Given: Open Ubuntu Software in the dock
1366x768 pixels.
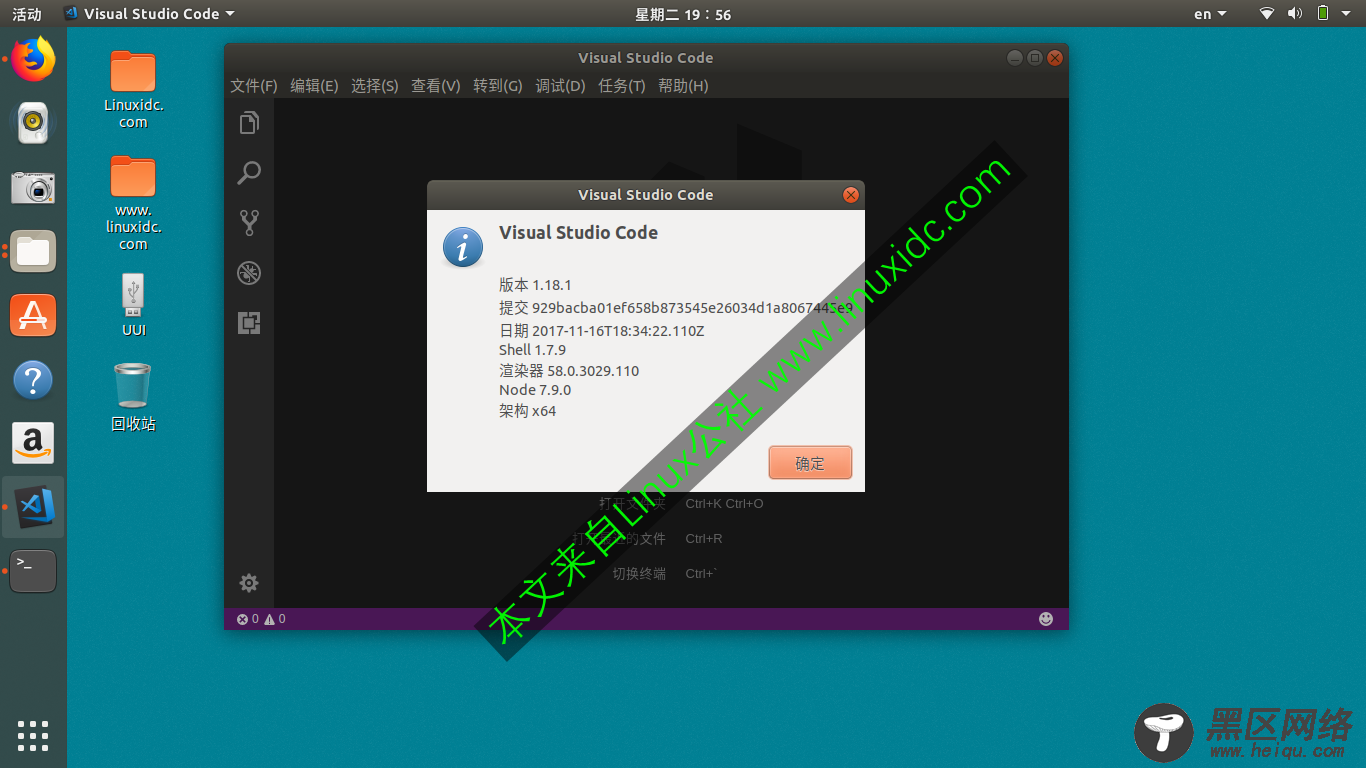Looking at the screenshot, I should (33, 315).
